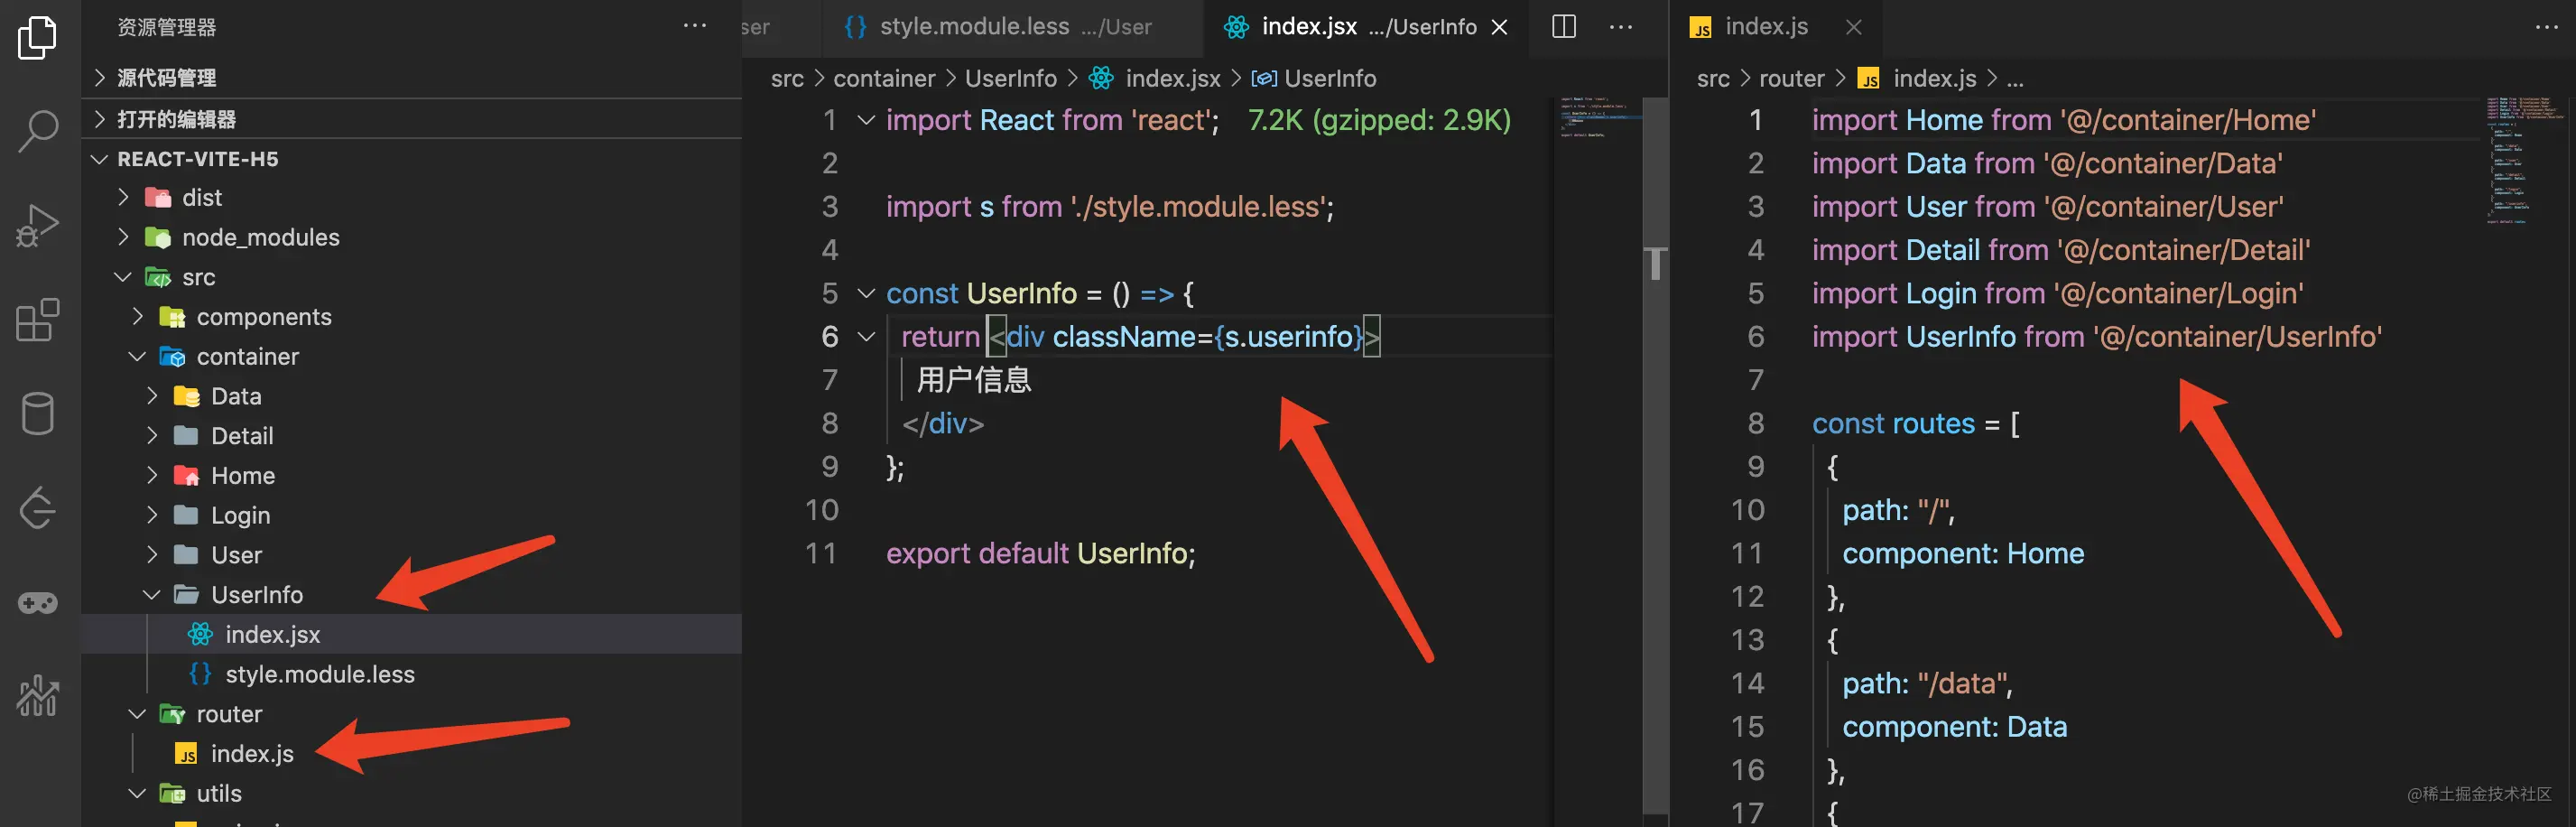2576x827 pixels.
Task: Expand the Home folder
Action: (x=411, y=476)
